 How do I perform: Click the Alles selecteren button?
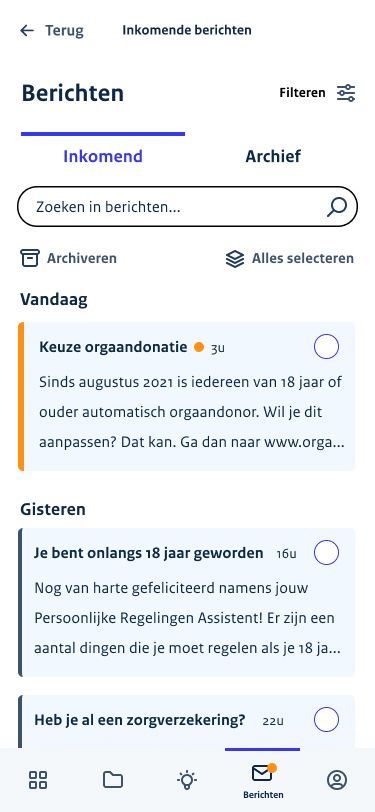(290, 258)
